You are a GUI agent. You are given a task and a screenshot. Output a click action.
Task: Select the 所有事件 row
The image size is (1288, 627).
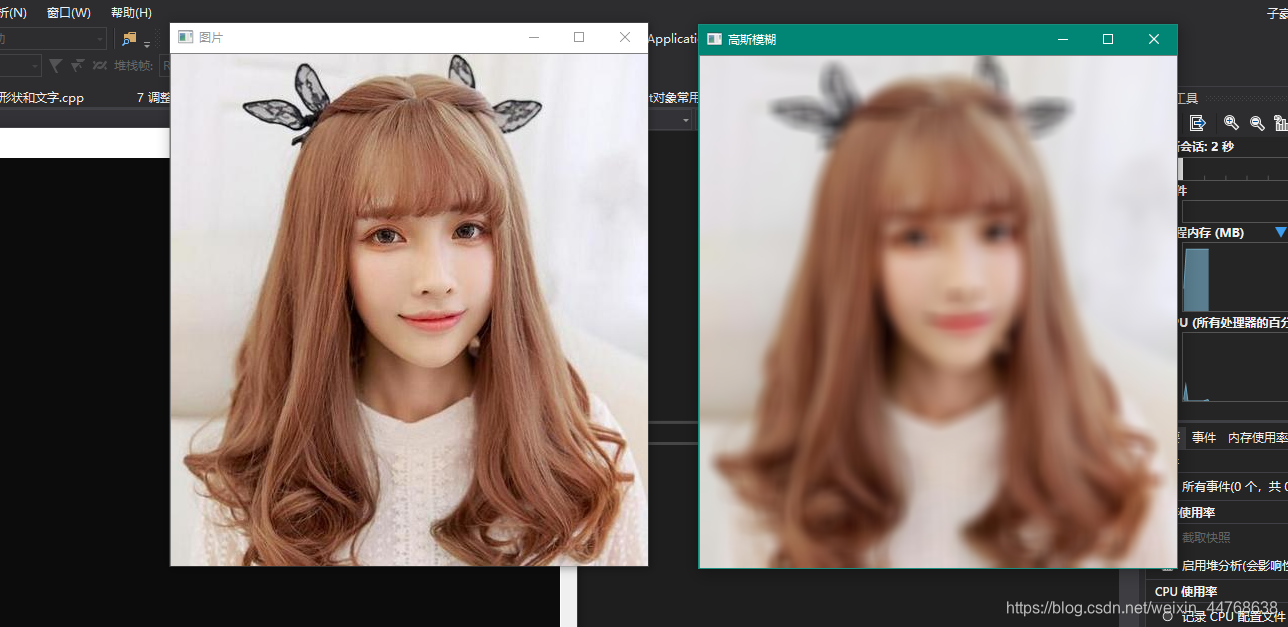1233,487
